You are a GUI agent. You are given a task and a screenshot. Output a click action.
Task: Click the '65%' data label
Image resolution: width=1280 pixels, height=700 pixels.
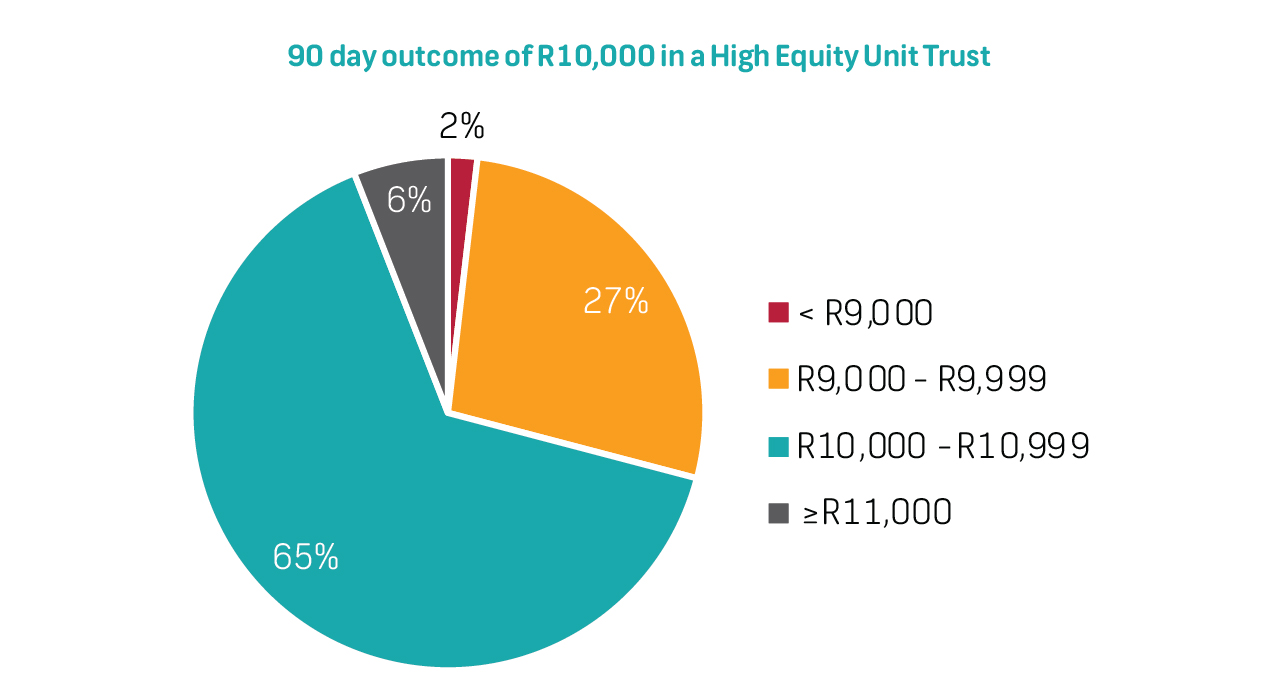click(306, 557)
